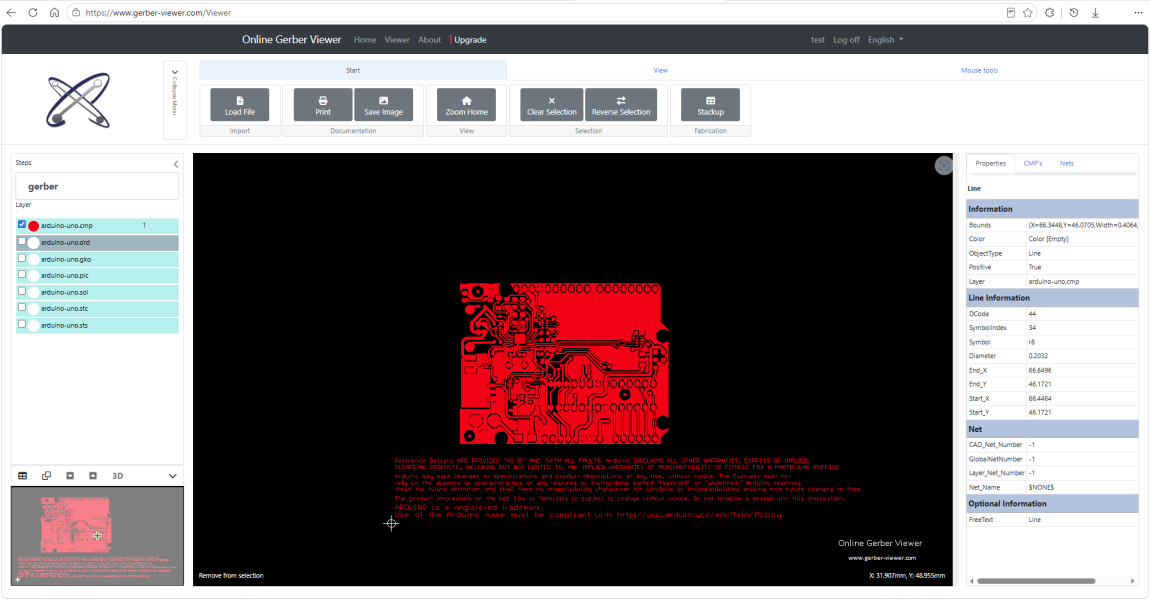
Task: Open the Stackup tool
Action: click(x=710, y=105)
